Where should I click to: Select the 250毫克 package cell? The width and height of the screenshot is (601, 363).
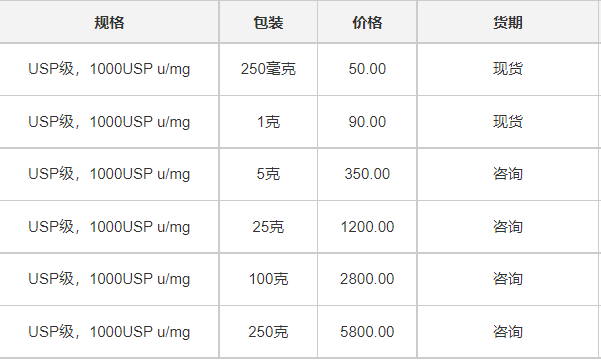268,69
